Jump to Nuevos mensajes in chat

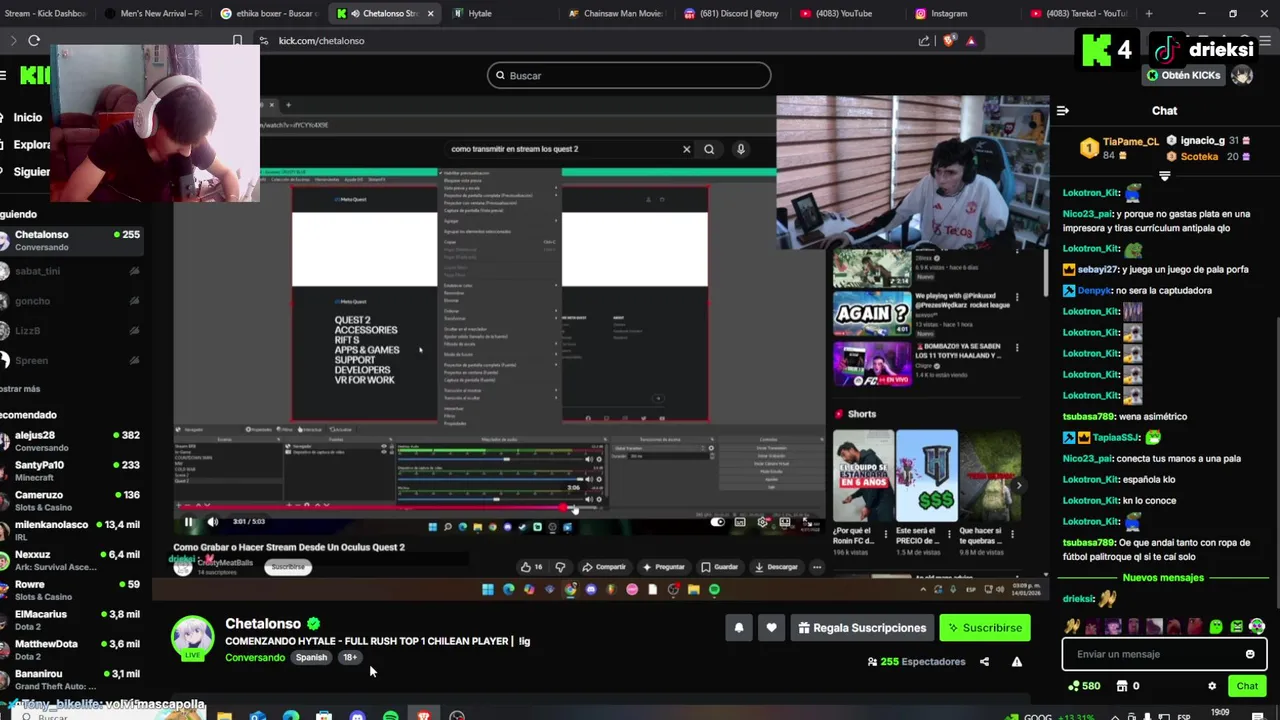pos(1163,578)
